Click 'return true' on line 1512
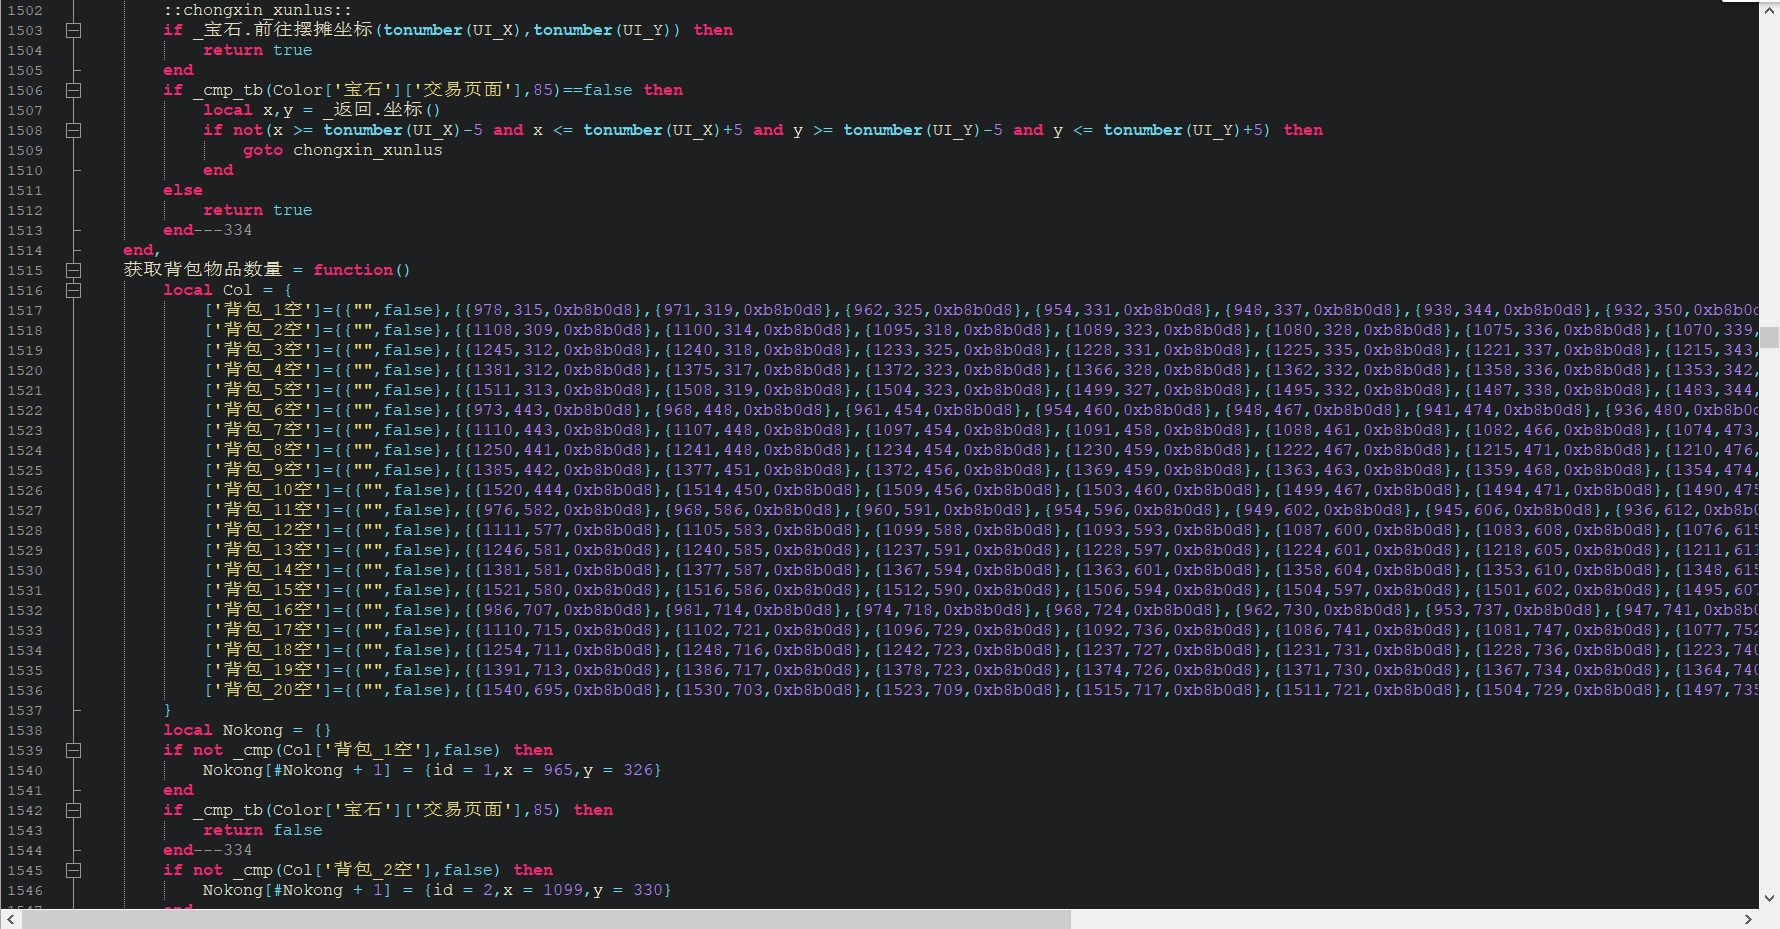 click(x=257, y=210)
